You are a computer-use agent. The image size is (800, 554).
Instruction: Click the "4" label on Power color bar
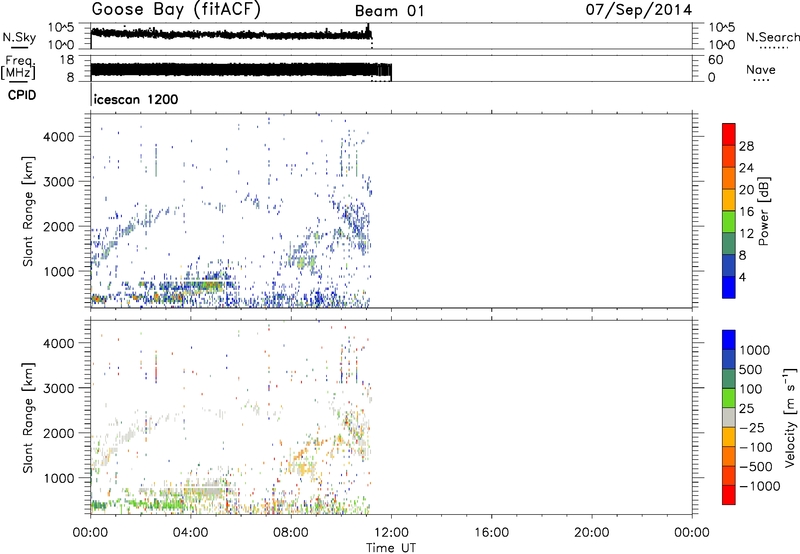click(742, 278)
